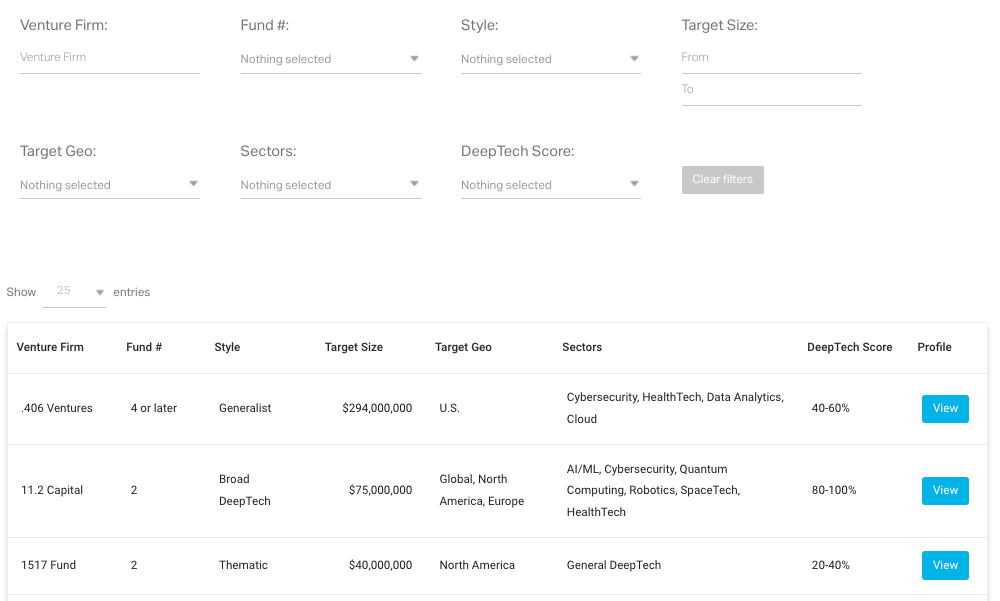The height and width of the screenshot is (601, 1000).
Task: View the 11.2 Capital profile
Action: pyautogui.click(x=945, y=491)
